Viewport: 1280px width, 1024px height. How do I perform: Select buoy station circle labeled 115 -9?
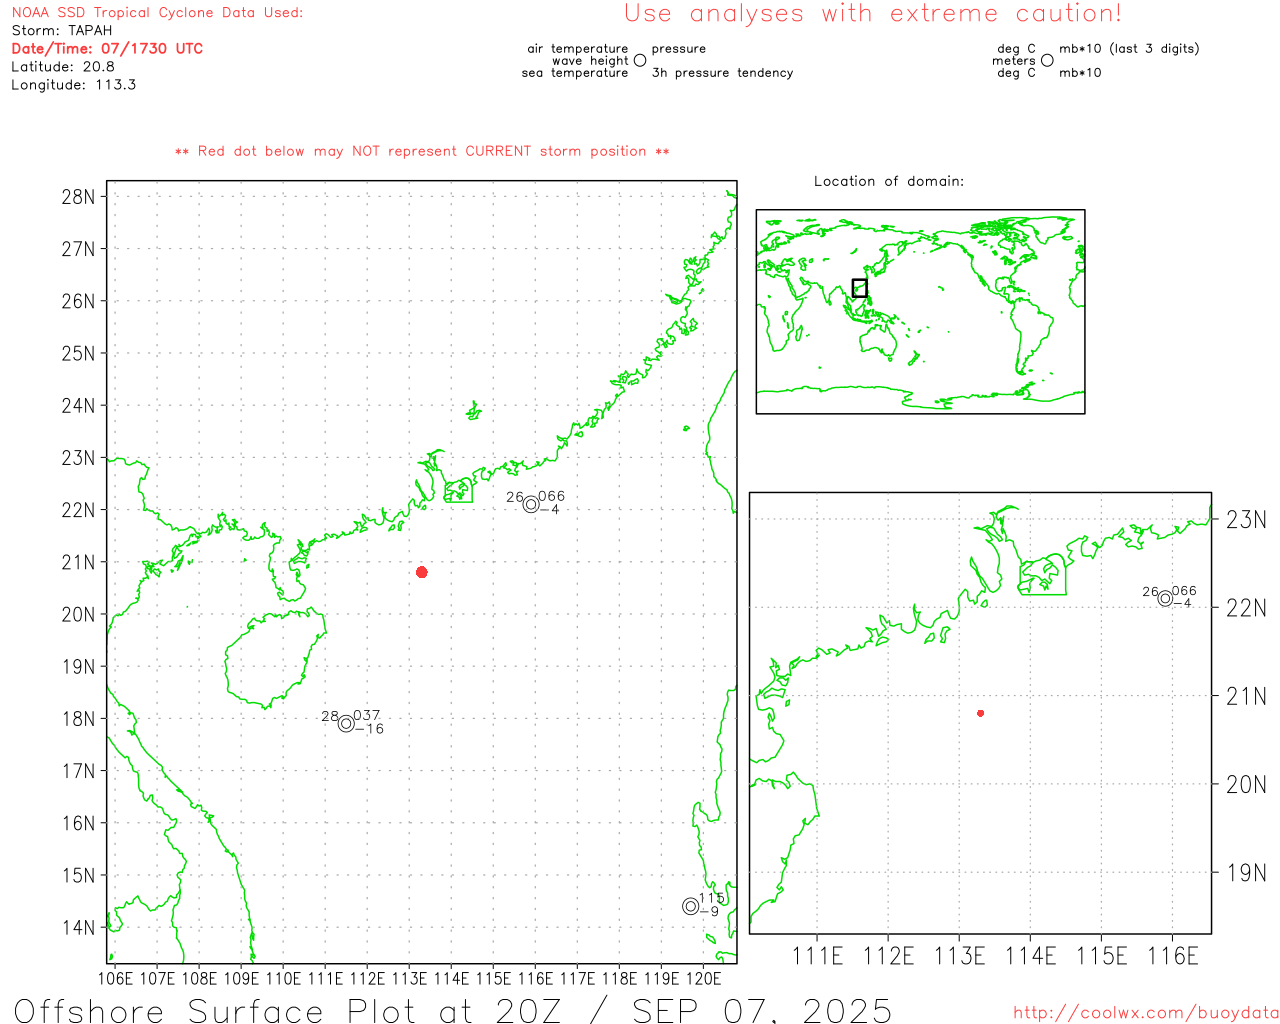[x=690, y=906]
